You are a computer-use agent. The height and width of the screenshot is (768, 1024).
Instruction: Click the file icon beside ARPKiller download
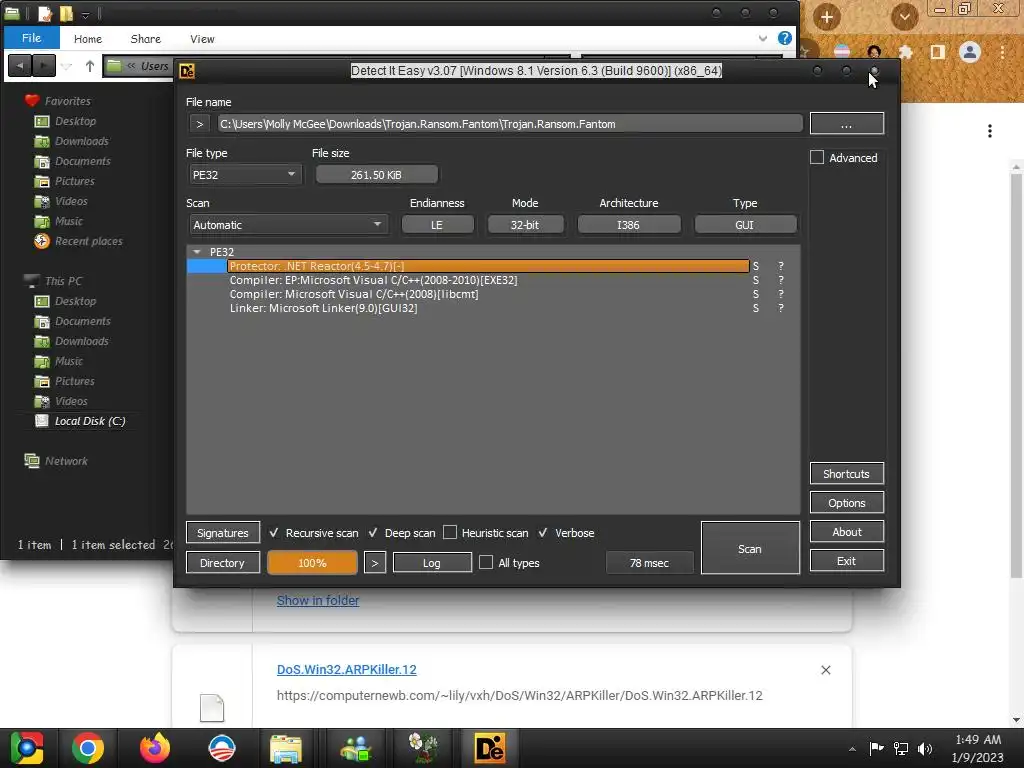point(212,709)
